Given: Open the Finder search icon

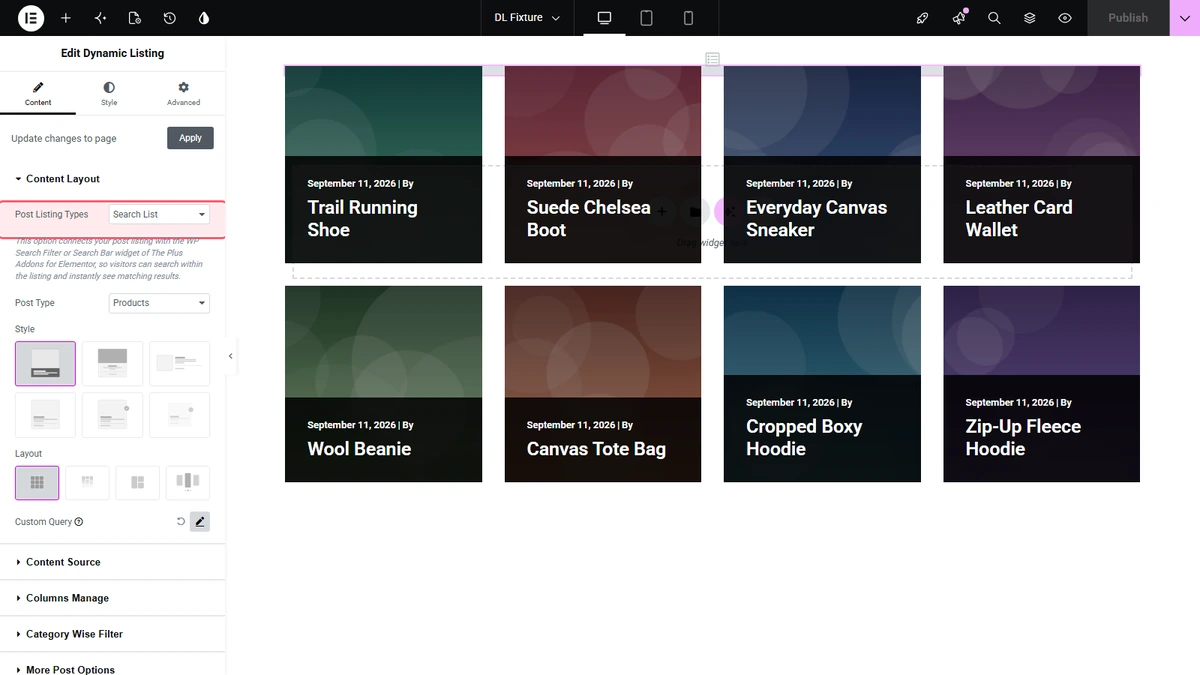Looking at the screenshot, I should click(994, 18).
